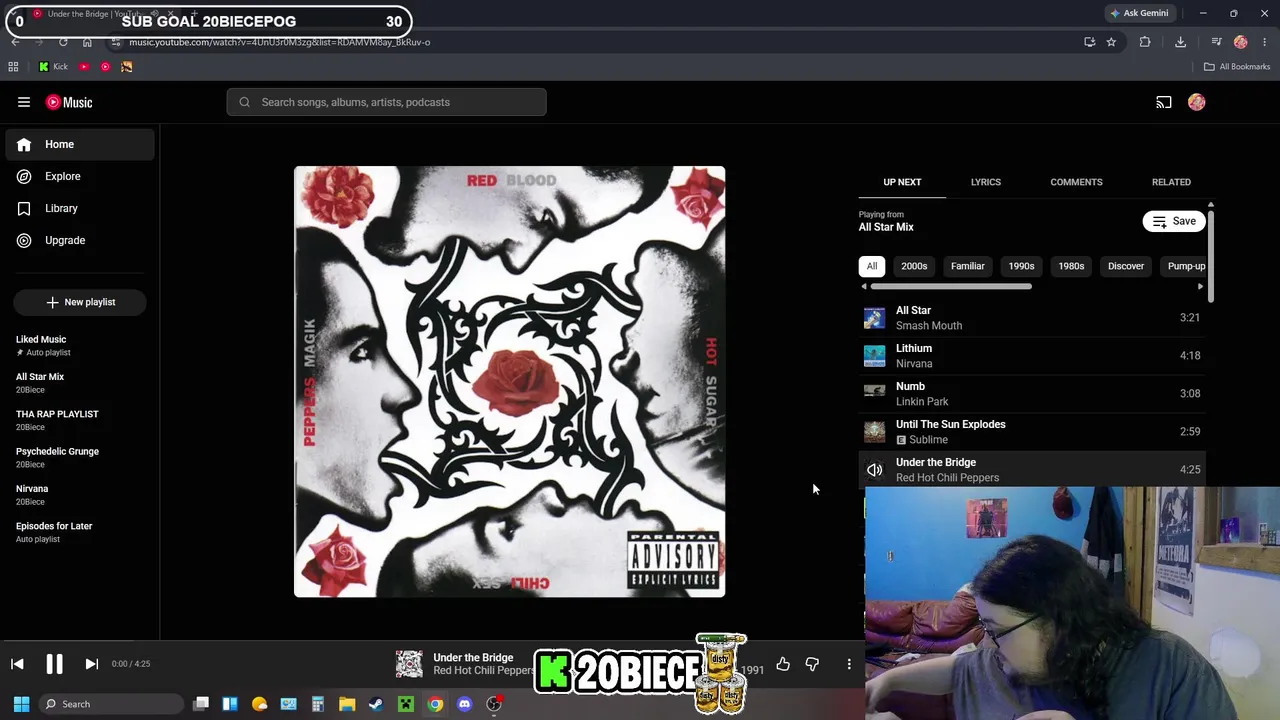Save the queue with Save button

click(1174, 221)
